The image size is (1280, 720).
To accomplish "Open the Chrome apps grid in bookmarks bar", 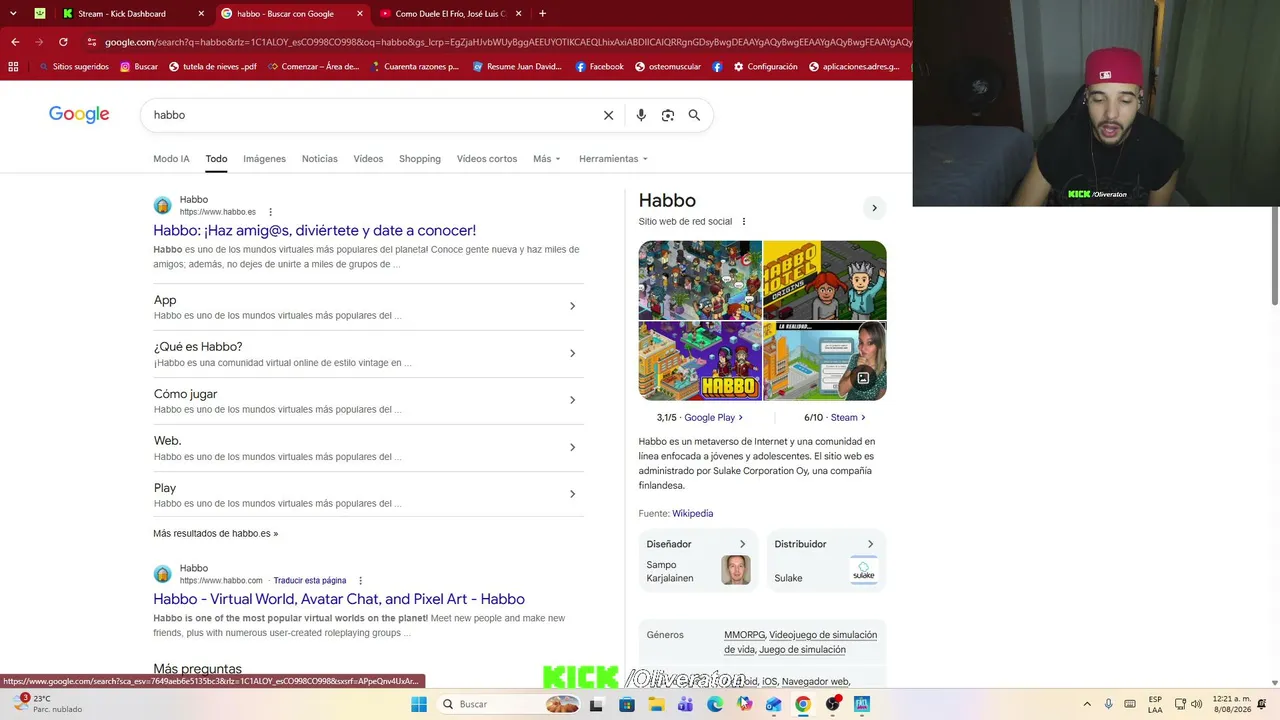I will click(13, 67).
